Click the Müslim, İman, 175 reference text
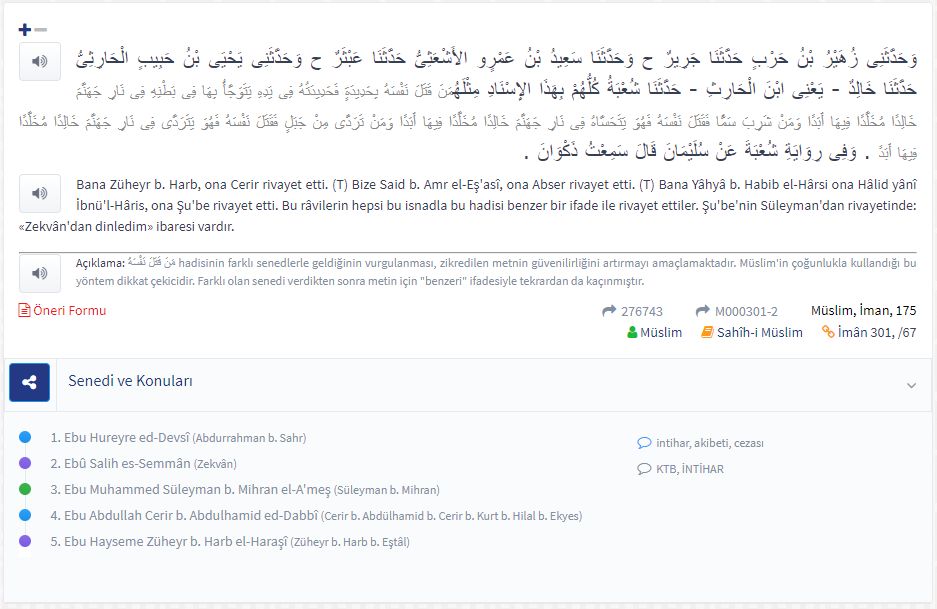Image resolution: width=937 pixels, height=609 pixels. click(x=863, y=311)
